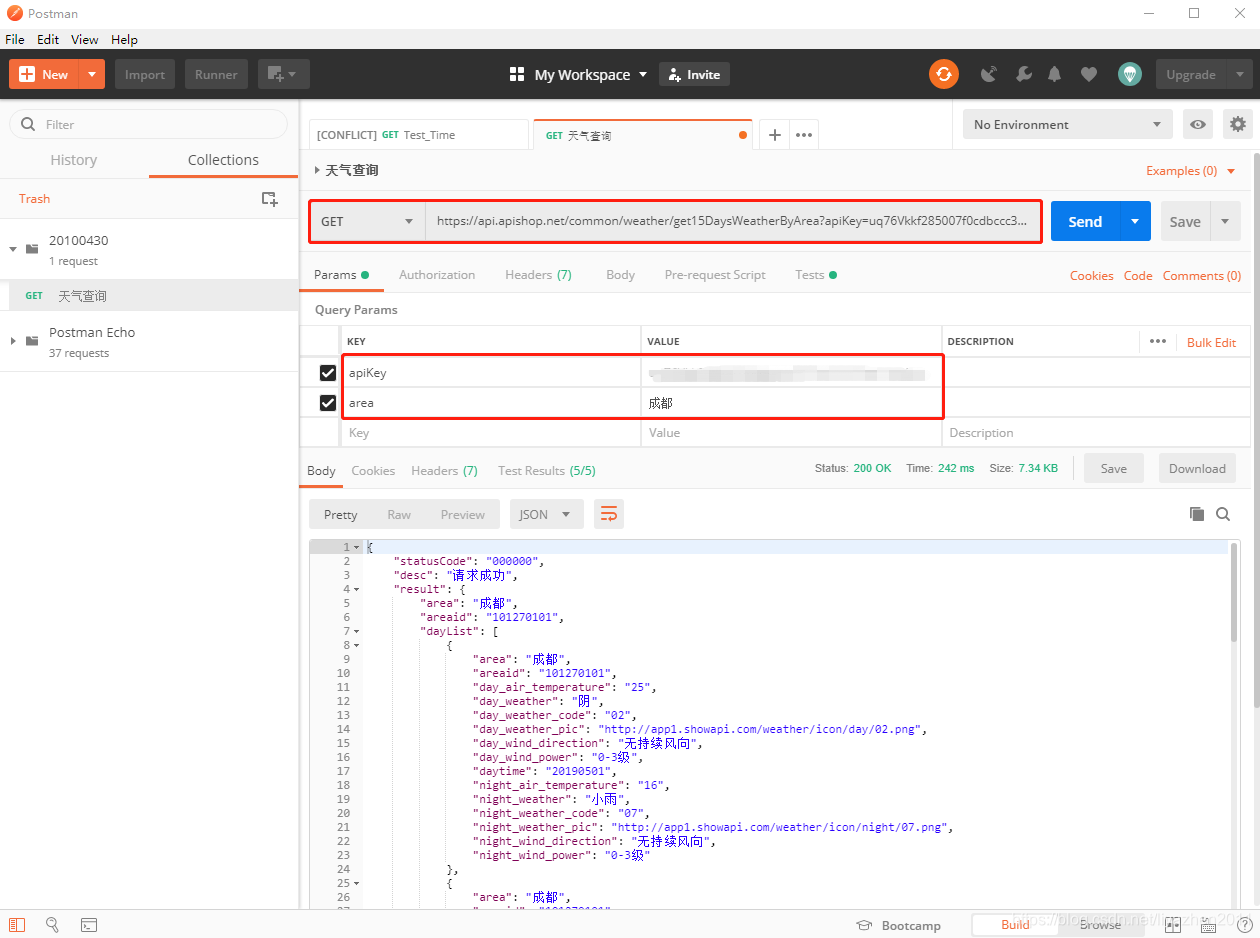Open the Bulk Edit link
Image resolution: width=1260 pixels, height=938 pixels.
tap(1211, 342)
